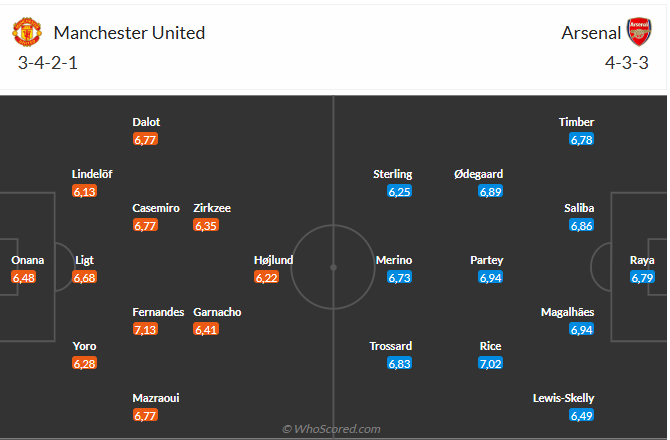Open player Dalot's name label

146,122
